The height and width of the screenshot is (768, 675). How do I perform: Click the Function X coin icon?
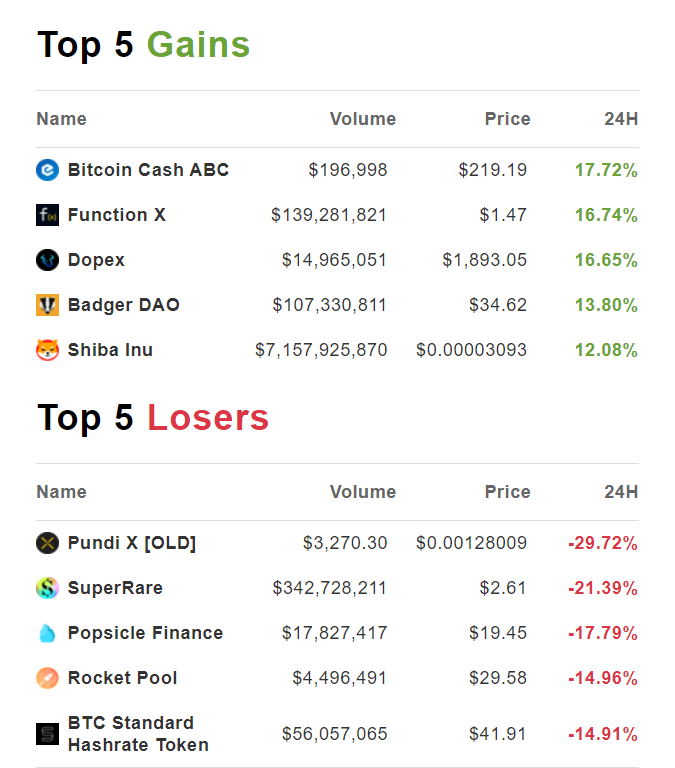tap(48, 215)
